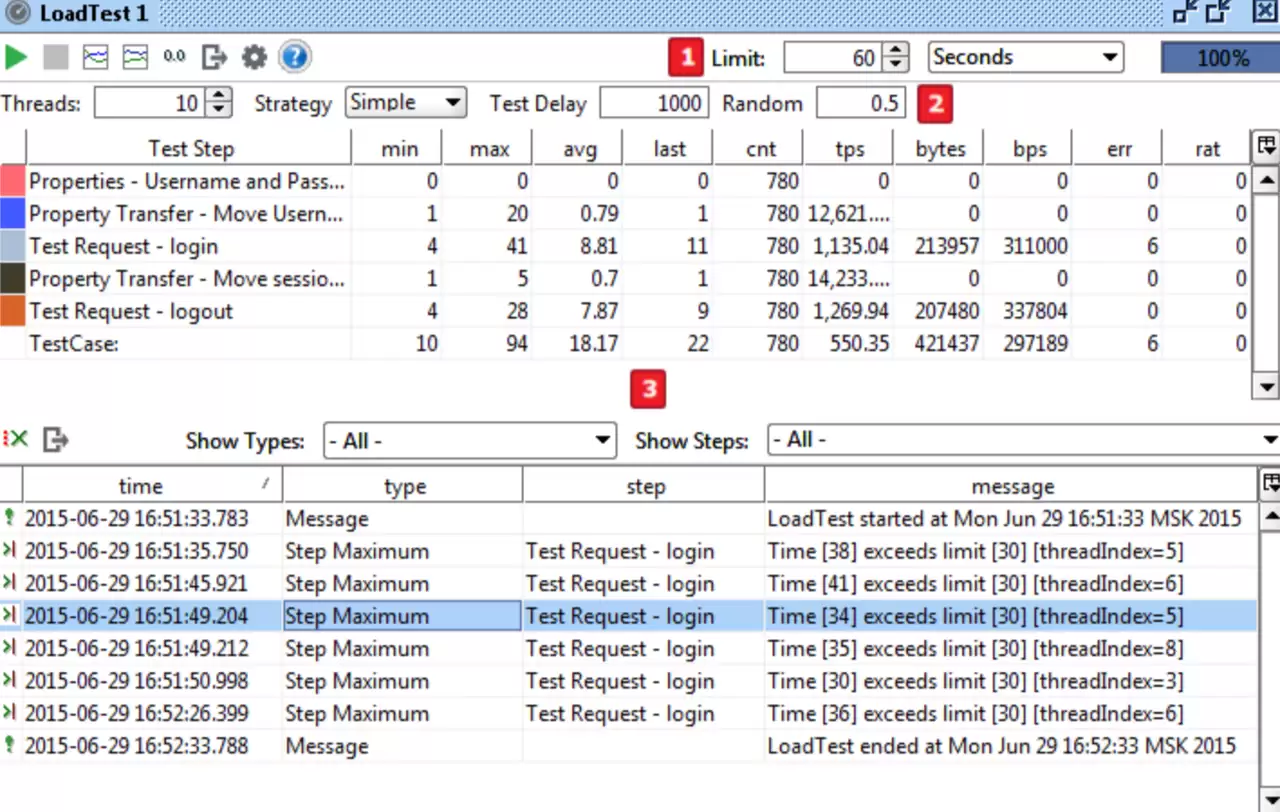Expand the Strategy Simple dropdown
Image resolution: width=1280 pixels, height=812 pixels.
tap(406, 102)
